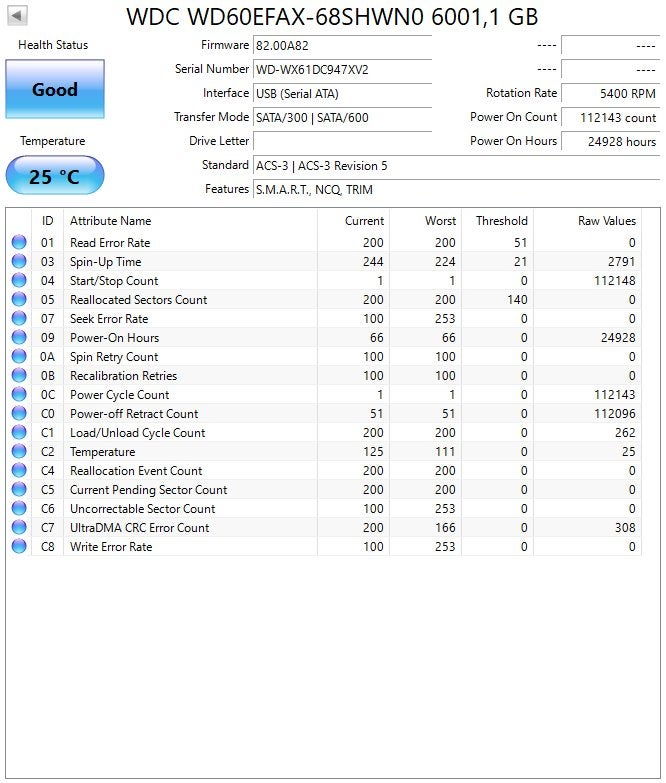Click the Power On Count value field
The image size is (666, 783).
(610, 117)
